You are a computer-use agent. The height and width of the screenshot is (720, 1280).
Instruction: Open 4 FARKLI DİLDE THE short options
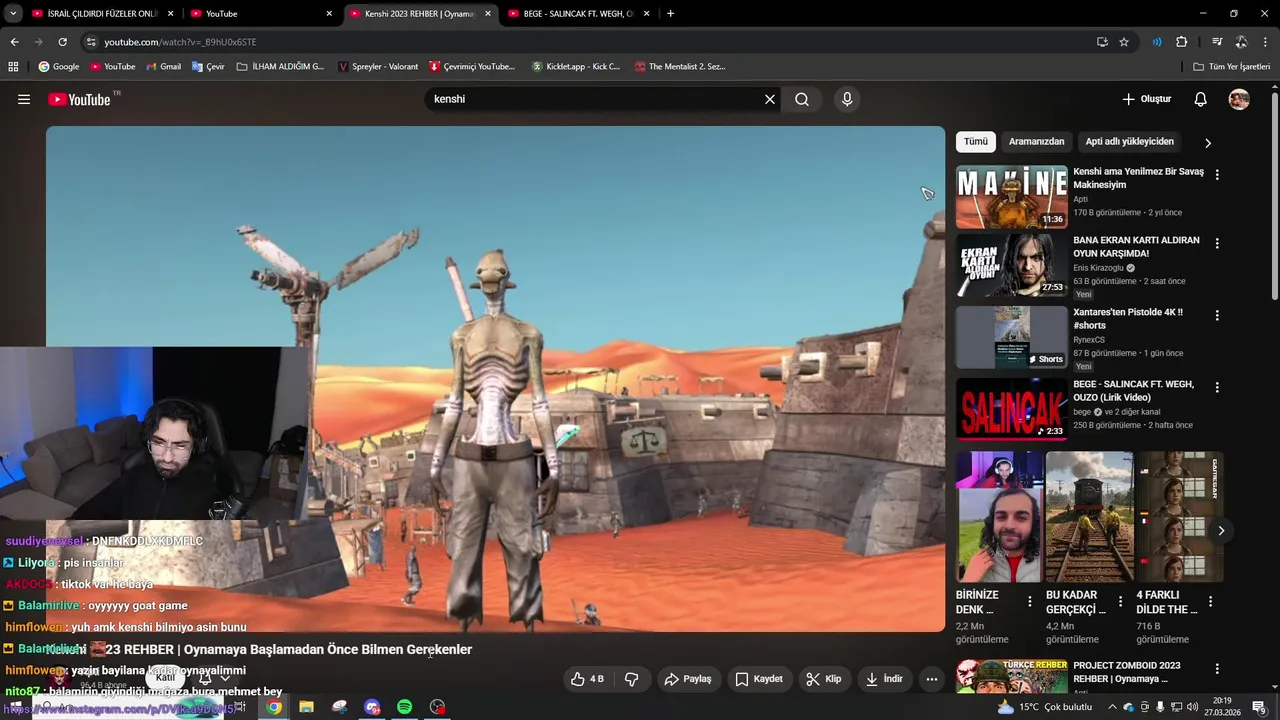1210,602
